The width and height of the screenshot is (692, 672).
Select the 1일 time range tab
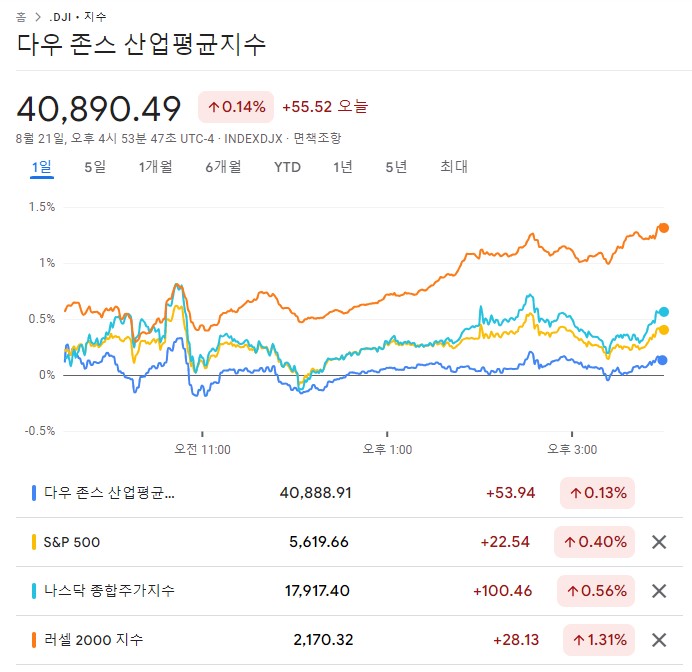coord(41,167)
